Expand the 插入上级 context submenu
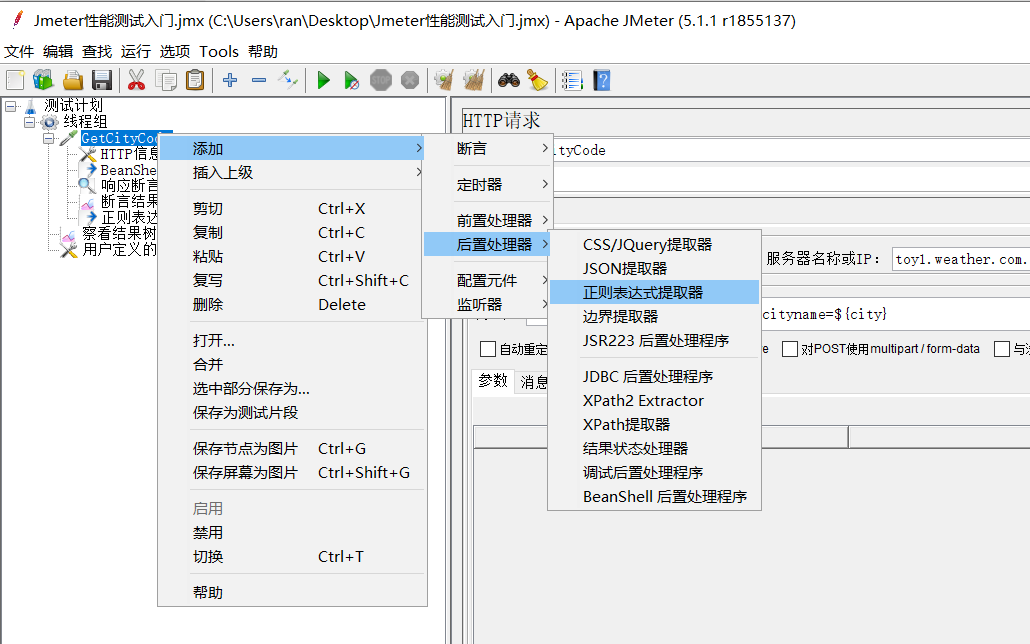Image resolution: width=1030 pixels, height=644 pixels. point(292,172)
